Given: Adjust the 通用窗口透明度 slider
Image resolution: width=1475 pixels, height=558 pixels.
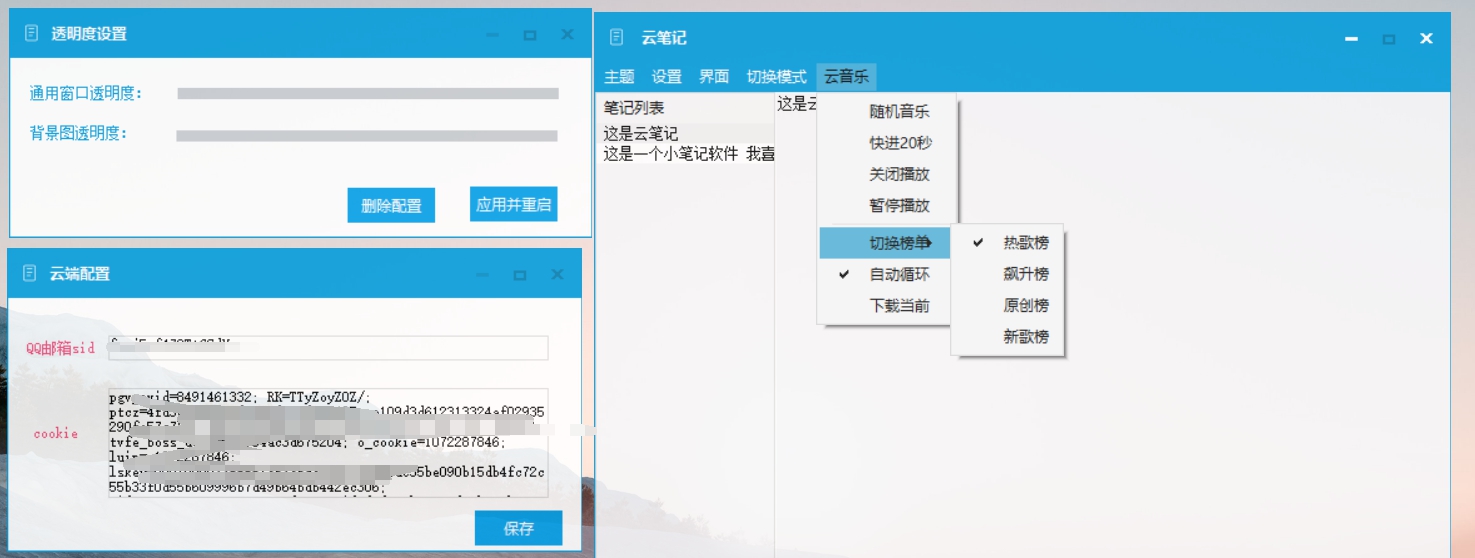Looking at the screenshot, I should point(367,94).
